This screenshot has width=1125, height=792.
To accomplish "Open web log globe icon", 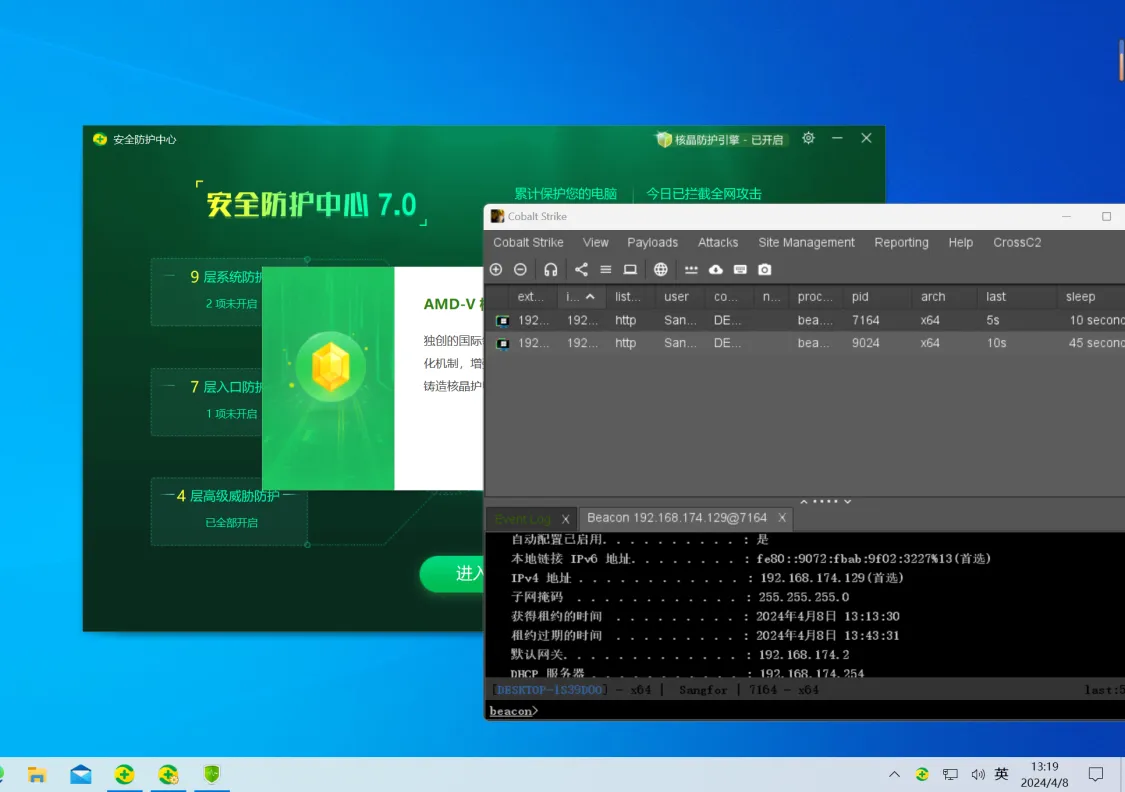I will click(x=661, y=270).
